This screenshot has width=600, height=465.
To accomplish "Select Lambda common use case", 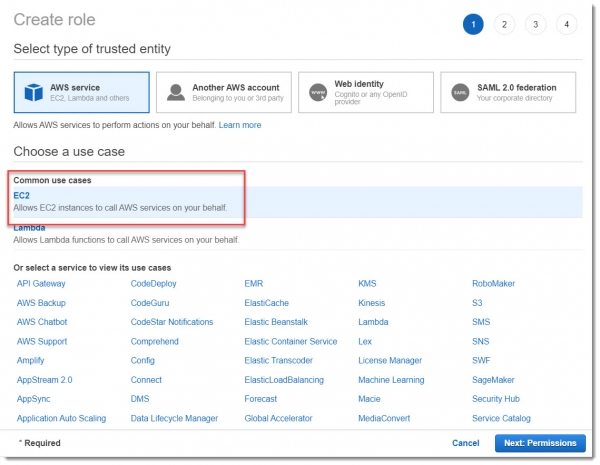I will click(29, 228).
